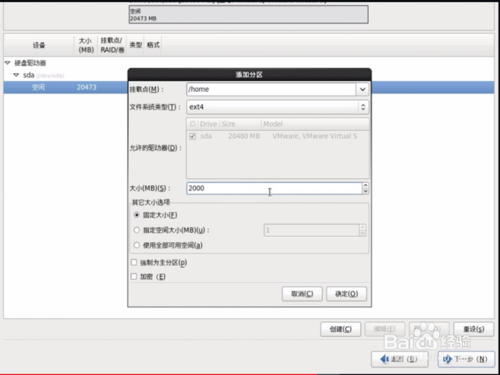Collapse the hard drives tree node

[8, 63]
